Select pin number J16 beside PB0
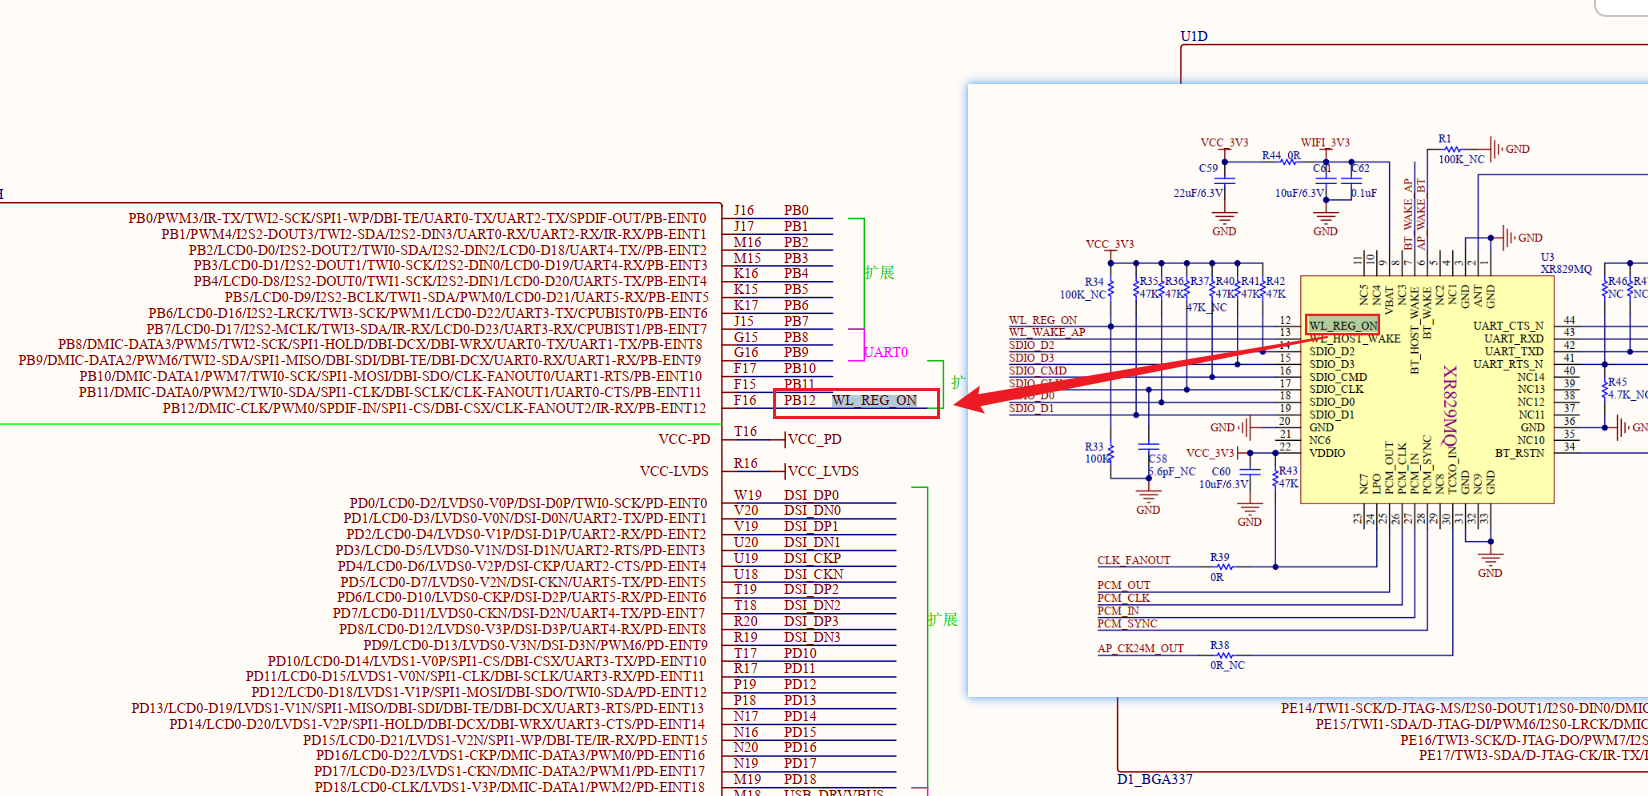Image resolution: width=1648 pixels, height=796 pixels. click(744, 210)
